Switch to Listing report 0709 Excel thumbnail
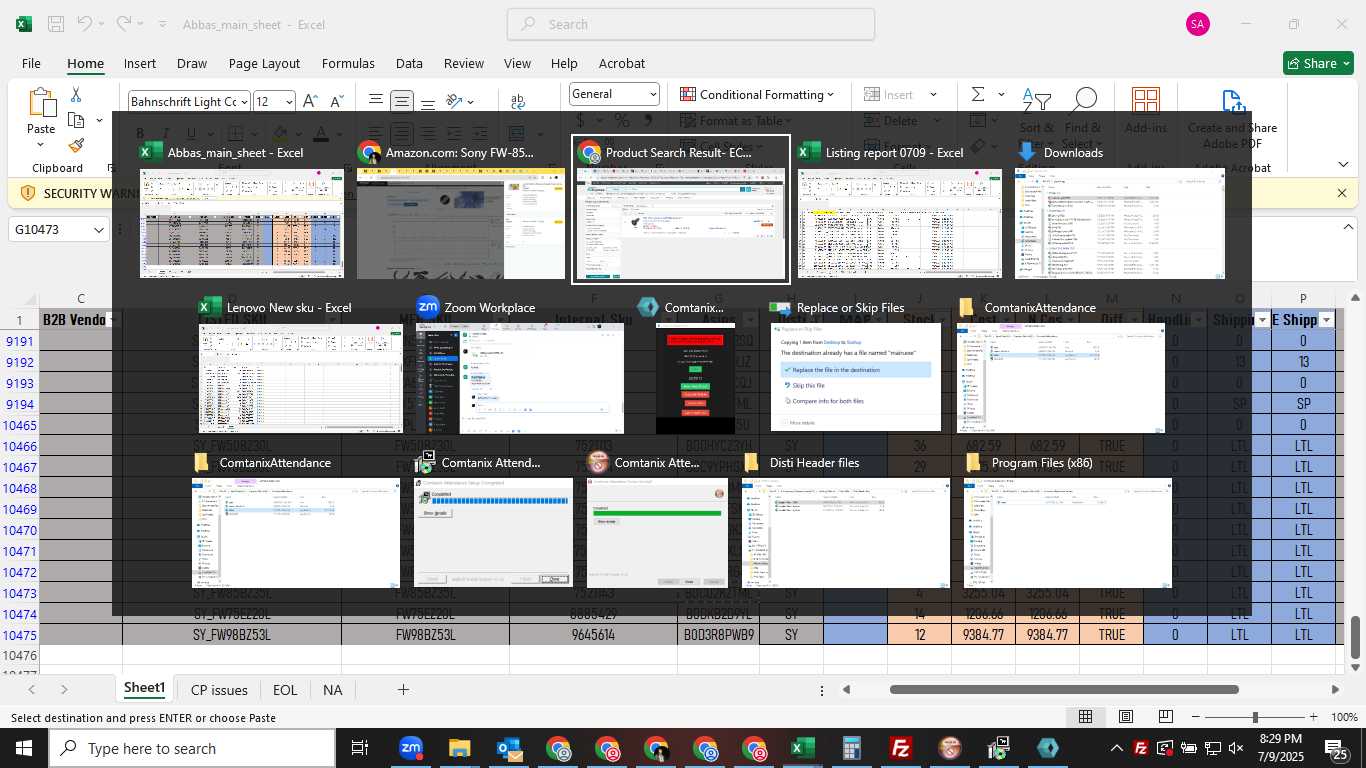Screen dimensions: 1366x768 coord(900,212)
